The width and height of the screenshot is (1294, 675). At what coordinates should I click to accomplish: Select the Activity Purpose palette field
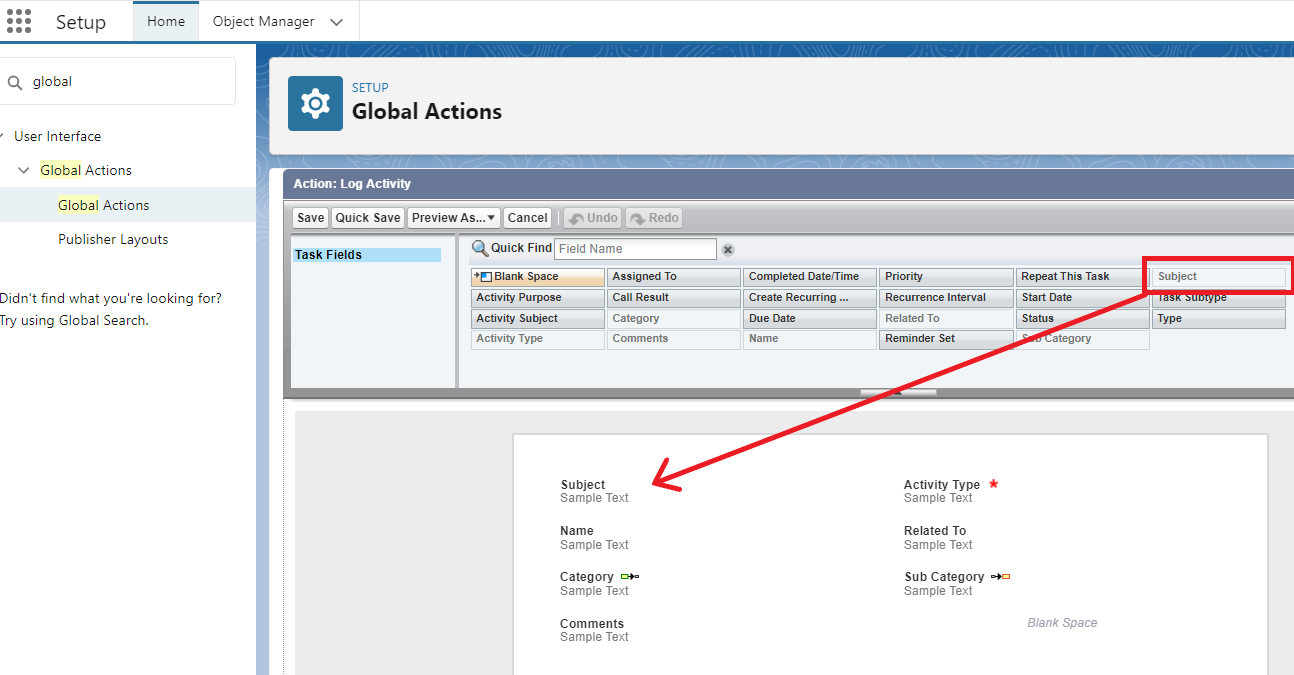click(x=538, y=298)
